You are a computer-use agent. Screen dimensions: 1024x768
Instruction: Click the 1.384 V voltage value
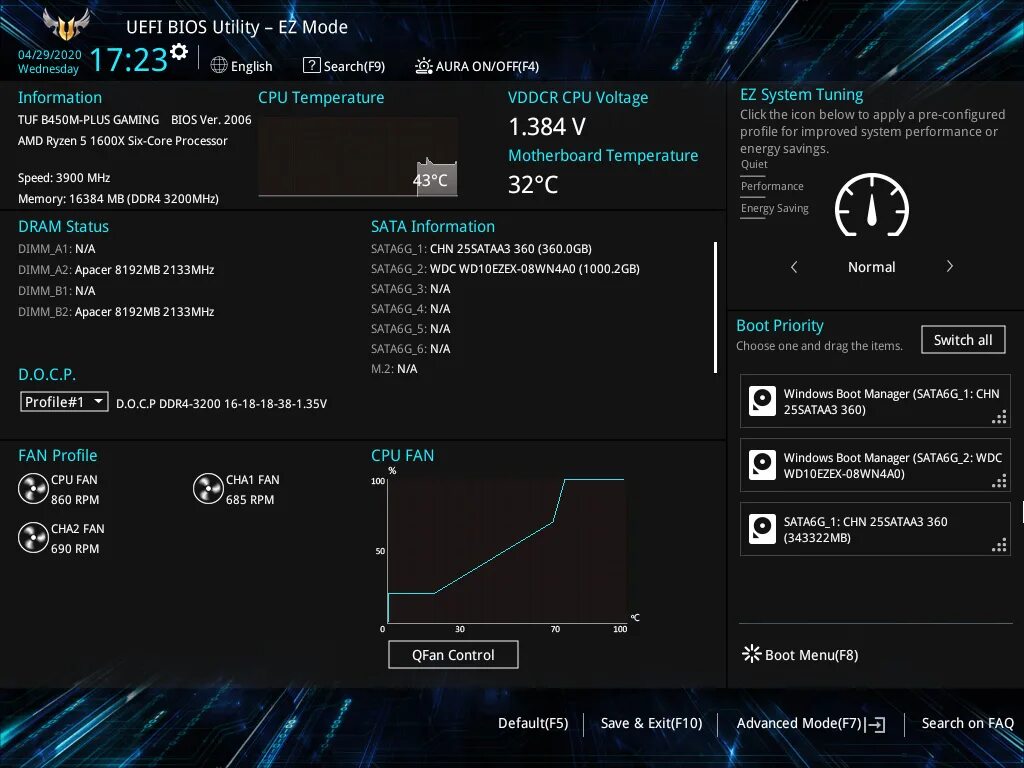point(547,127)
